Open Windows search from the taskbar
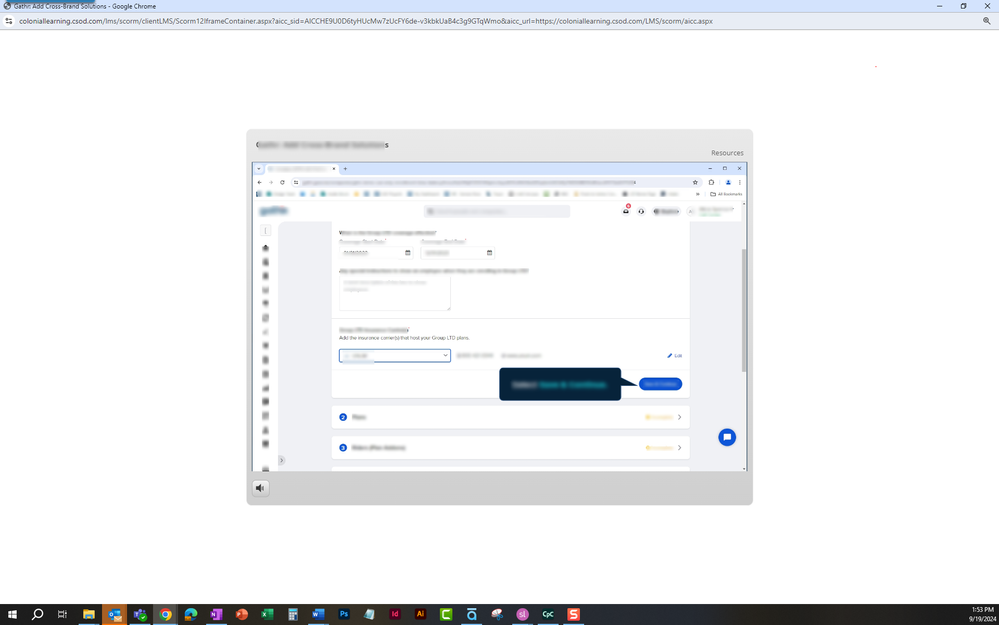The height and width of the screenshot is (625, 999). [x=38, y=614]
